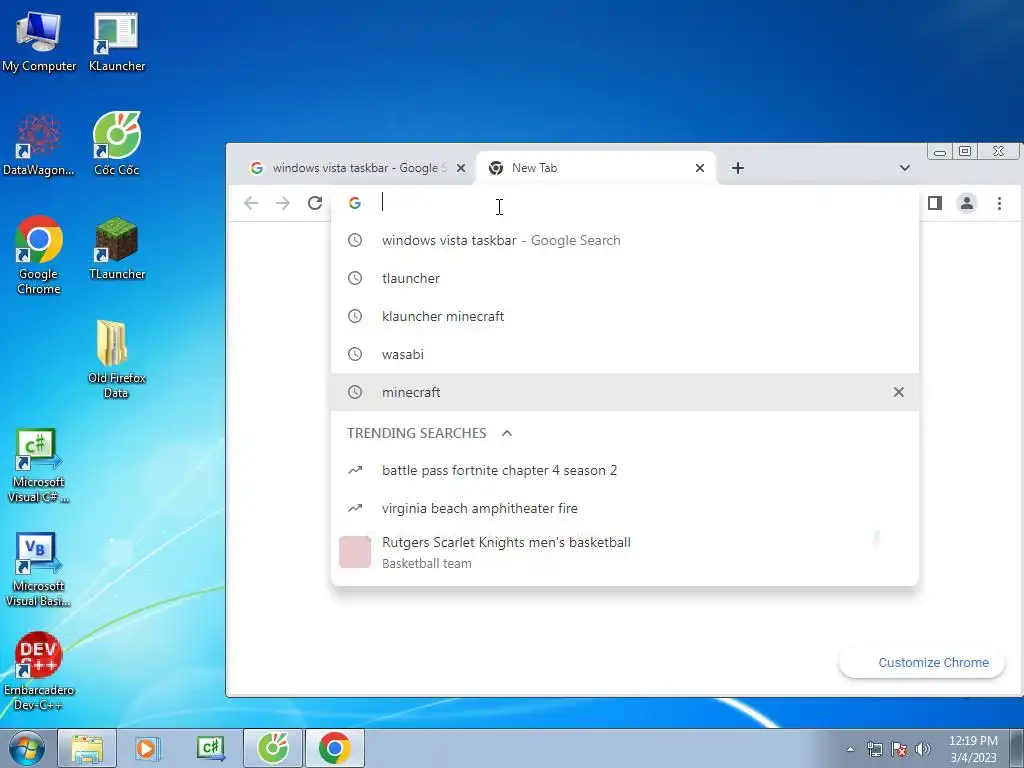1024x768 pixels.
Task: Open the Windows Start menu orb
Action: click(x=26, y=748)
